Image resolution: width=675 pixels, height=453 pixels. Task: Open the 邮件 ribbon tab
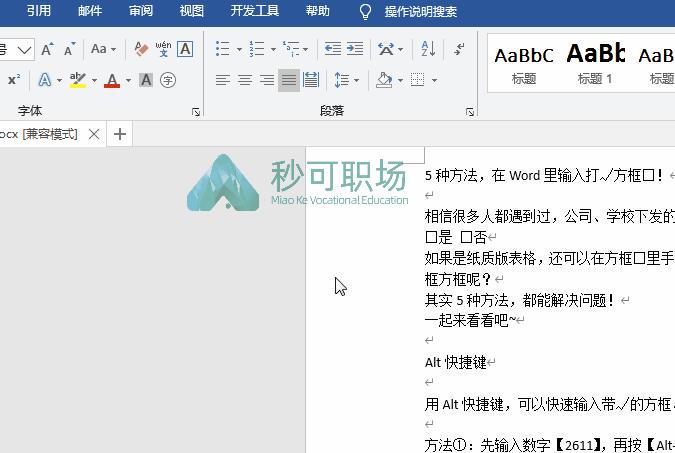90,11
